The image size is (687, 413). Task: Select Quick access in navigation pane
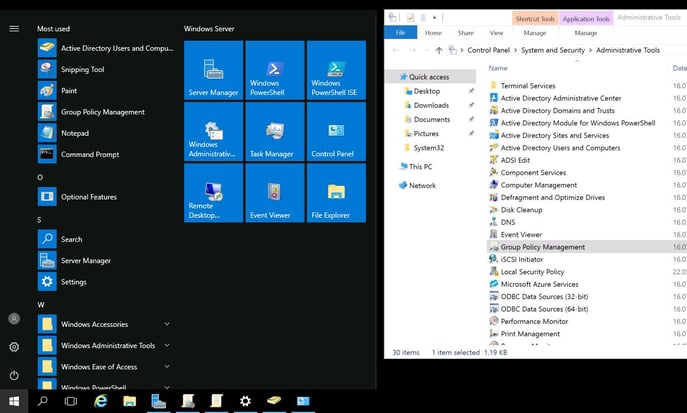coord(431,77)
